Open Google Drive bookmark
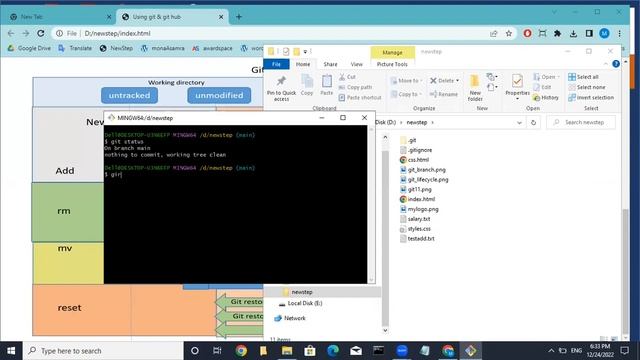Image resolution: width=640 pixels, height=360 pixels. pyautogui.click(x=29, y=48)
